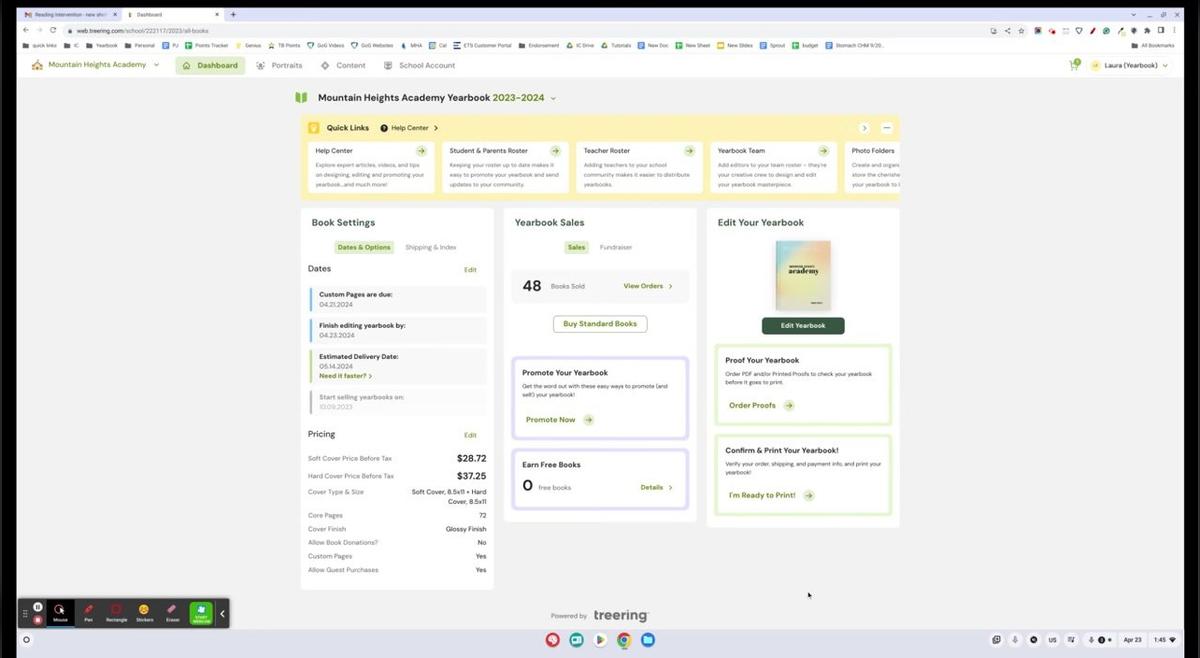Image resolution: width=1200 pixels, height=658 pixels.
Task: Click the Quick Links lightbulb icon
Action: (x=314, y=128)
